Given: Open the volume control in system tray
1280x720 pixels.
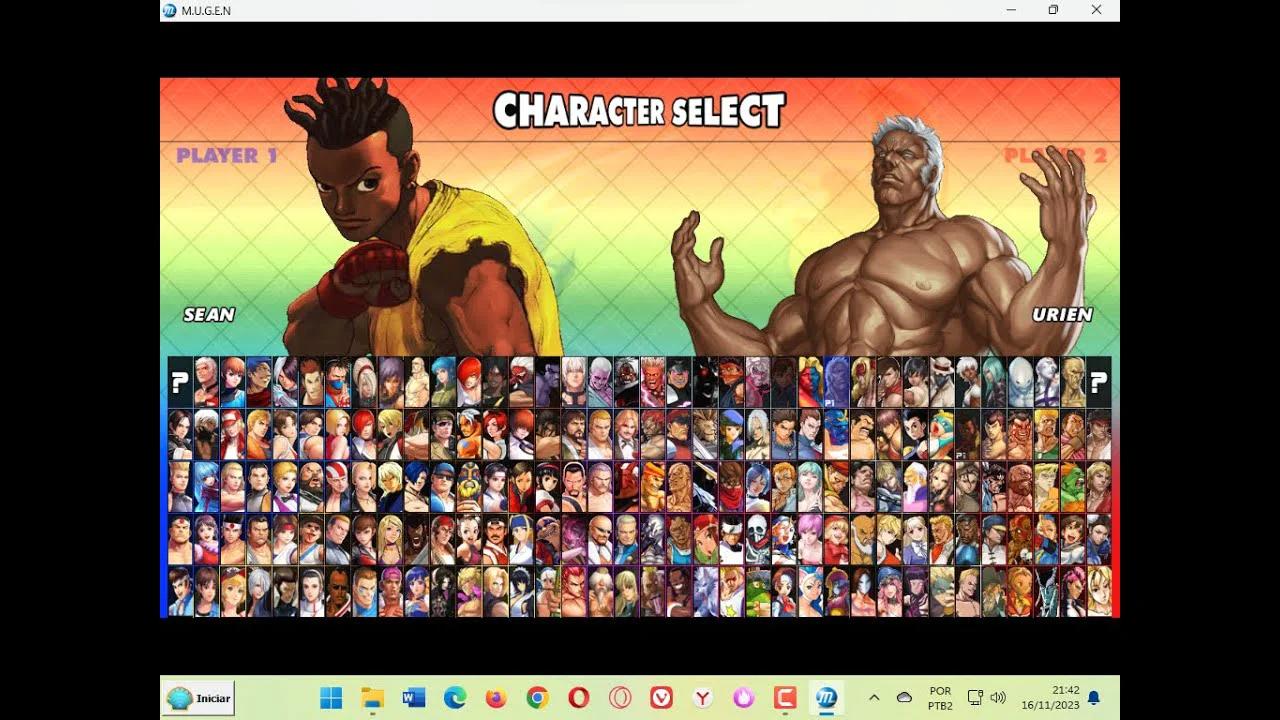Looking at the screenshot, I should (x=997, y=698).
